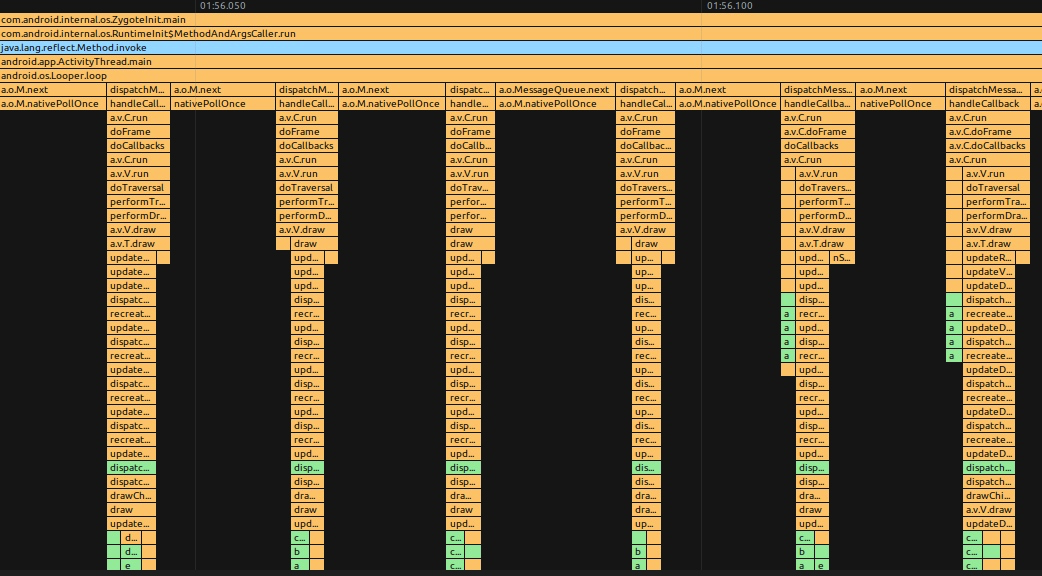Select the RuntimeInit$MethodAndArgsCaller.run frame
Image resolution: width=1042 pixels, height=576 pixels.
(x=521, y=34)
